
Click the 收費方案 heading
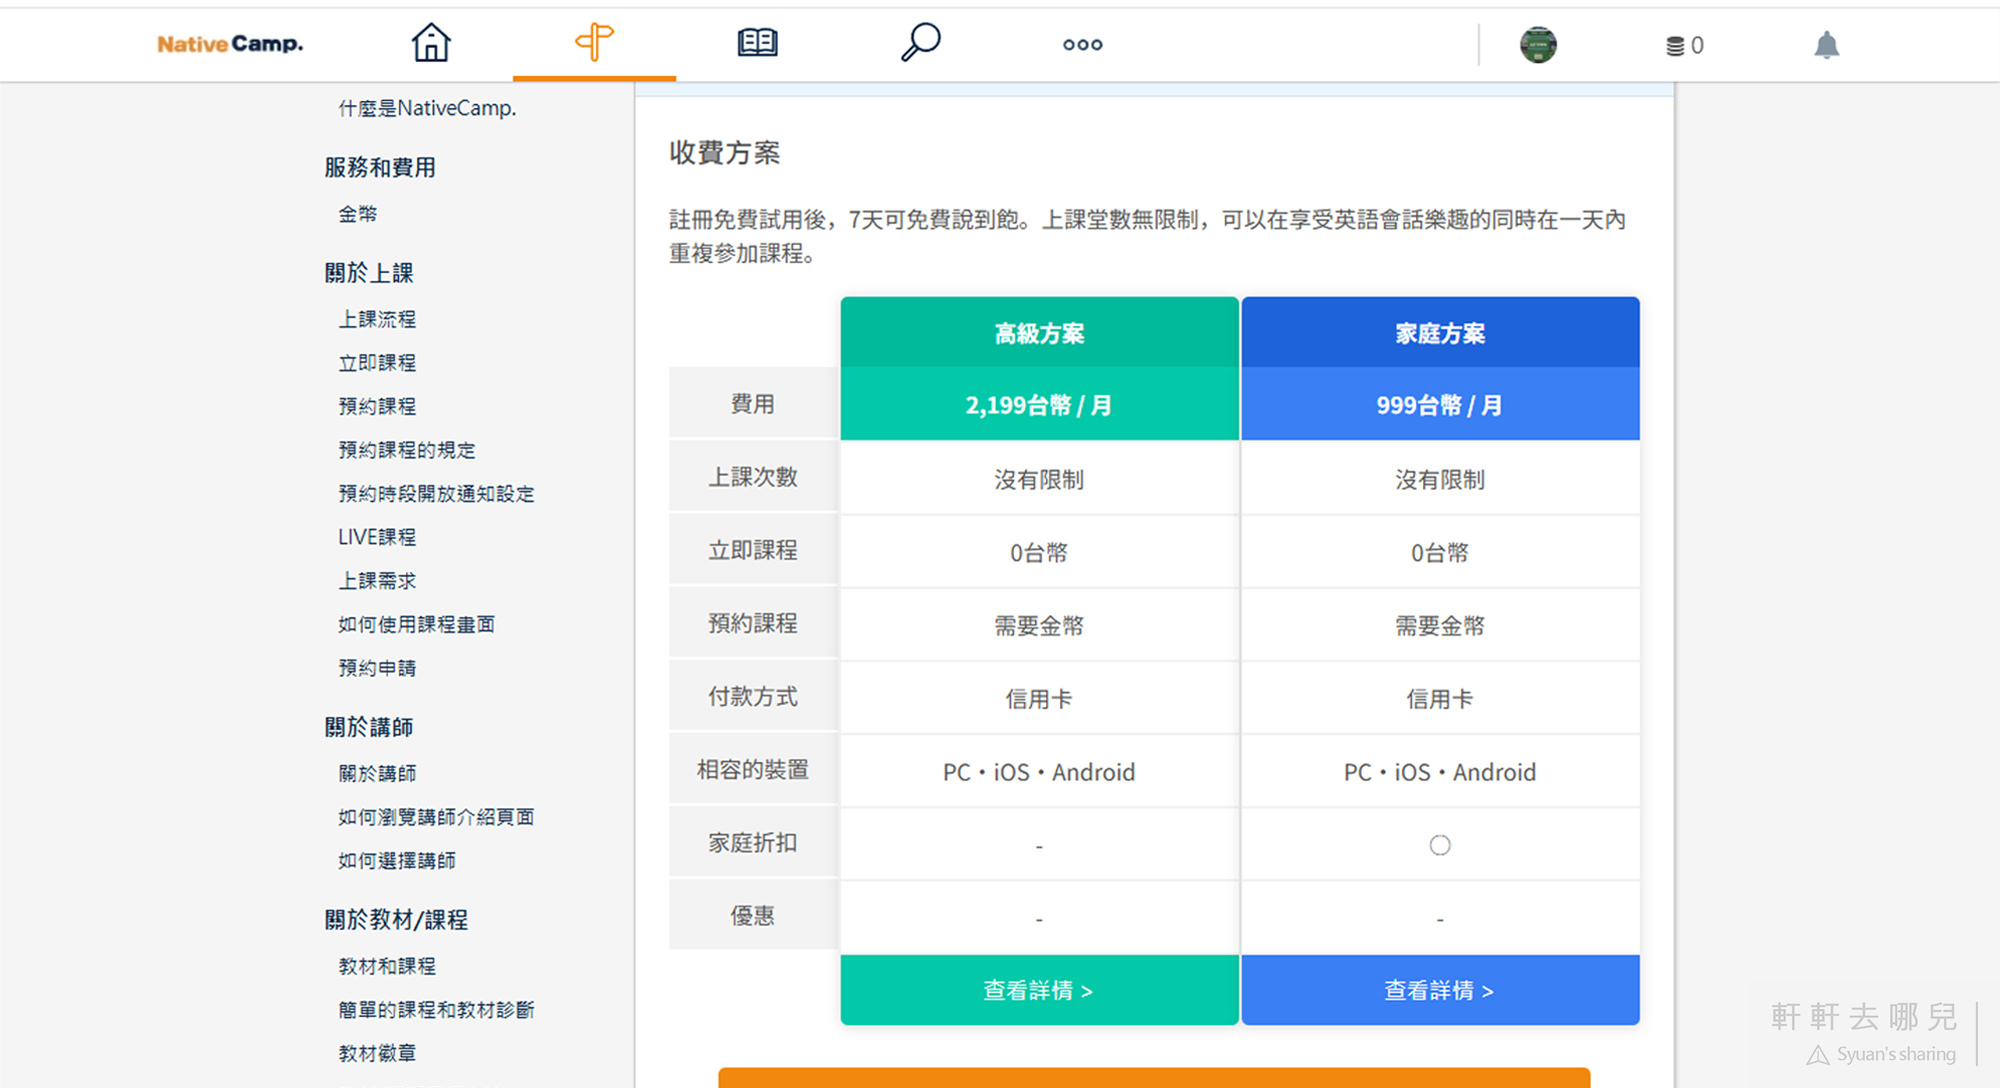tap(725, 153)
